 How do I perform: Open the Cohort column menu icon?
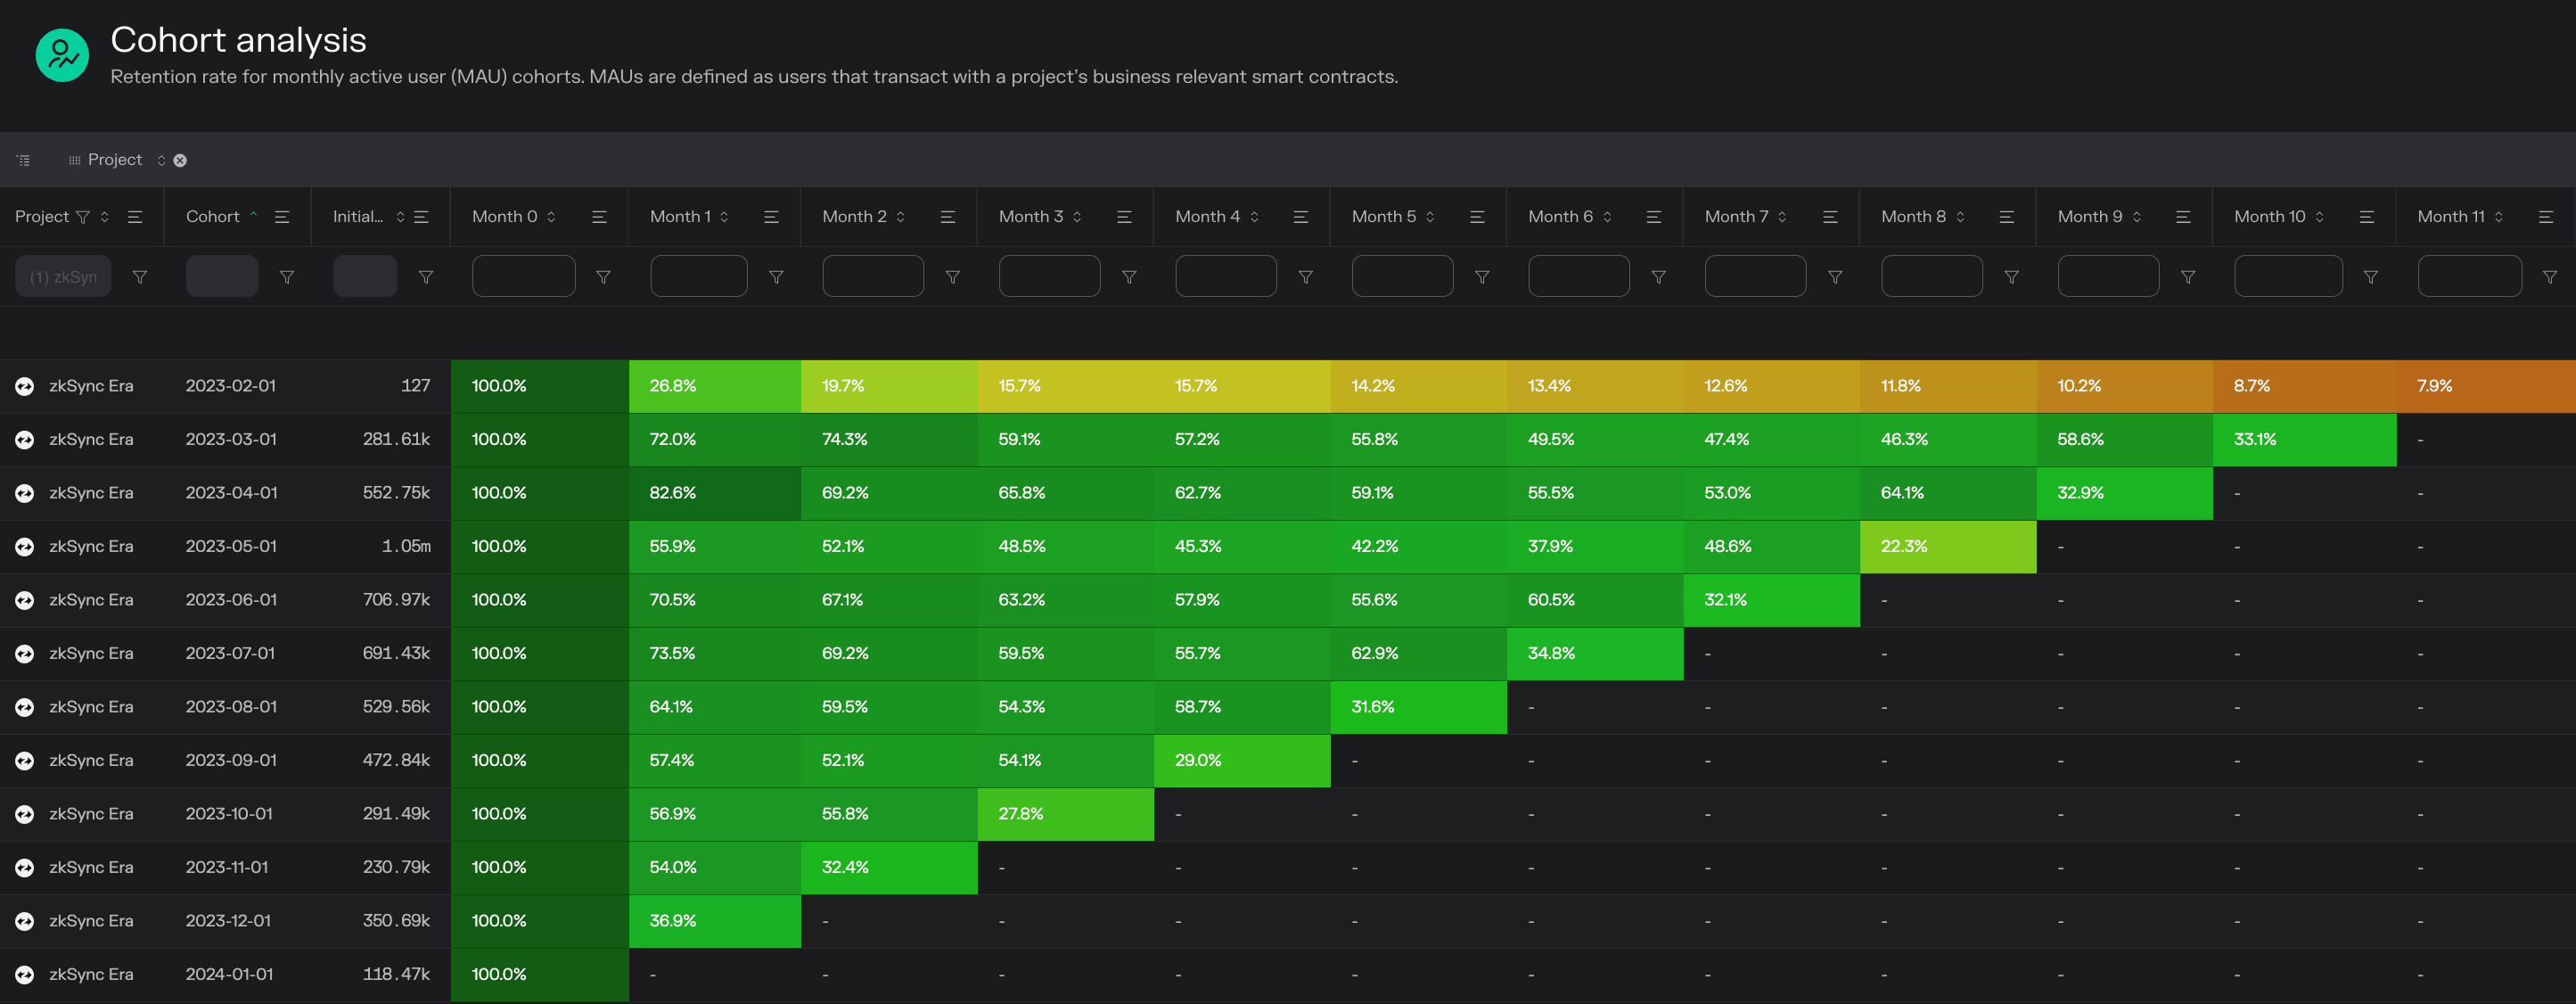pos(282,217)
